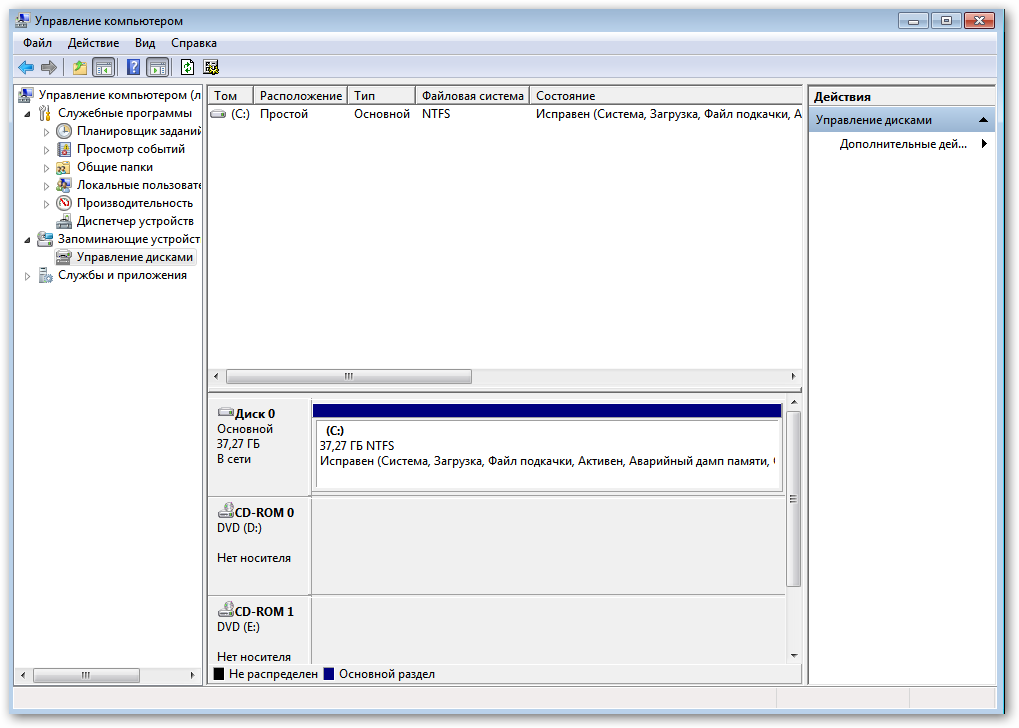Click the volume list horizontal scrollbar thumb
Image resolution: width=1019 pixels, height=728 pixels.
[349, 376]
